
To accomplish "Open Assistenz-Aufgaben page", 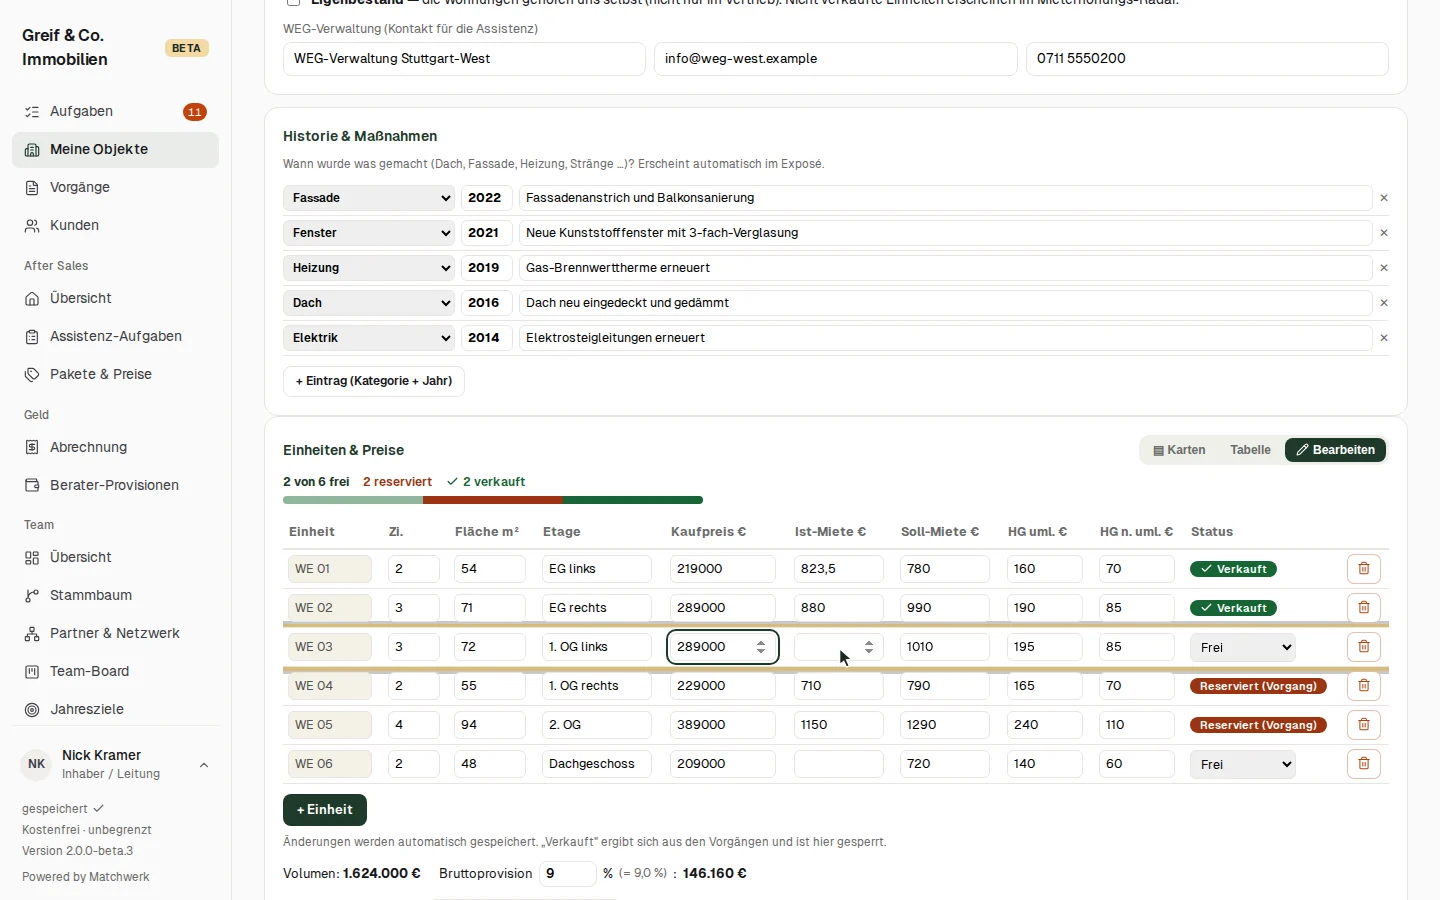I will click(x=115, y=337).
